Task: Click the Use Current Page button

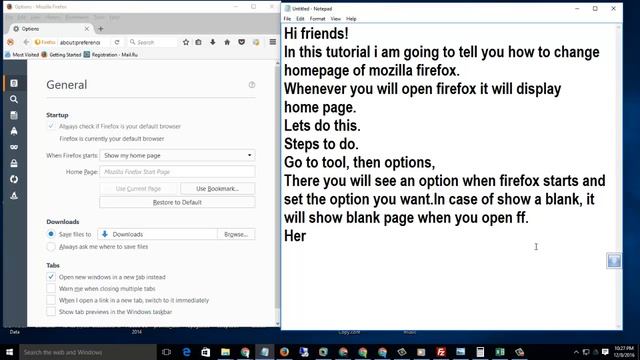Action: [x=138, y=189]
